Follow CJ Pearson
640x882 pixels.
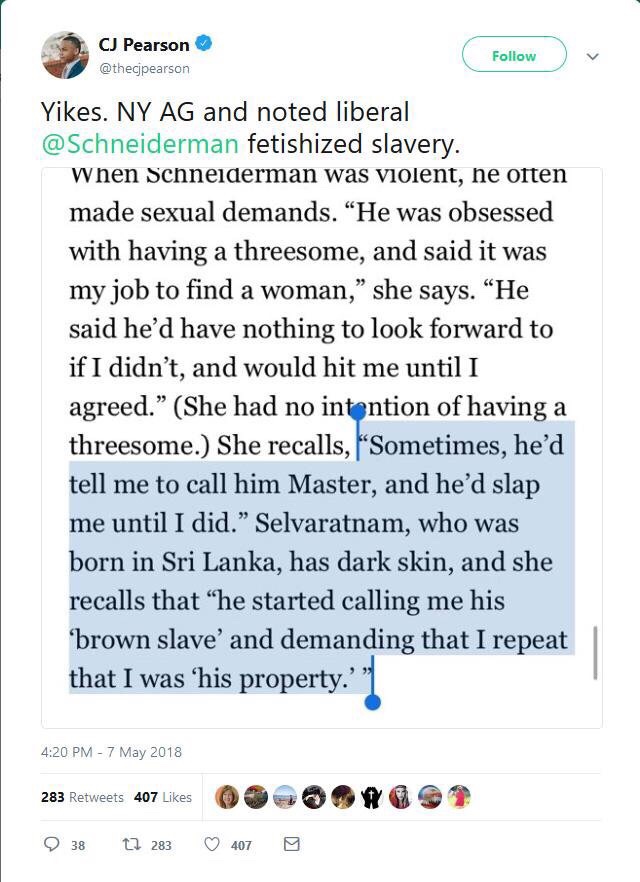[x=514, y=56]
